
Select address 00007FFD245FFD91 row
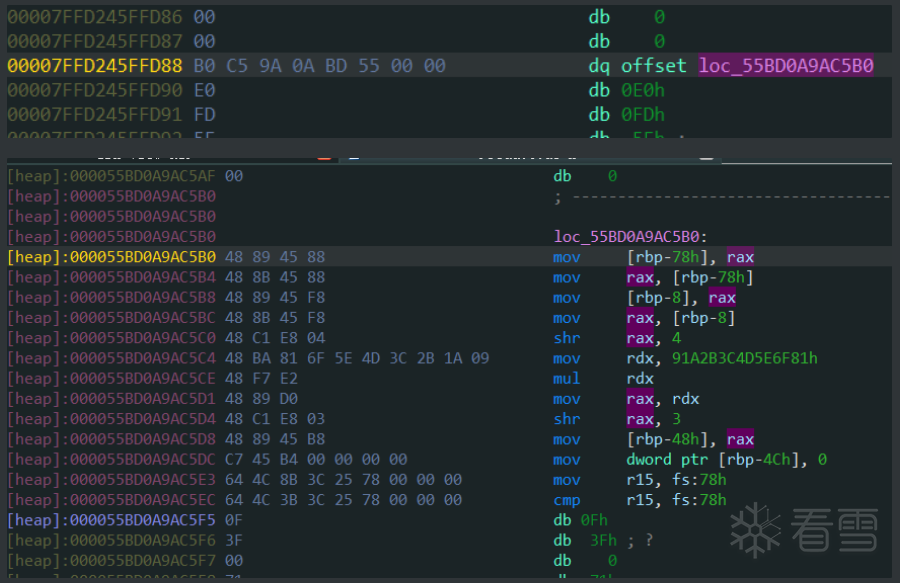pyautogui.click(x=95, y=115)
